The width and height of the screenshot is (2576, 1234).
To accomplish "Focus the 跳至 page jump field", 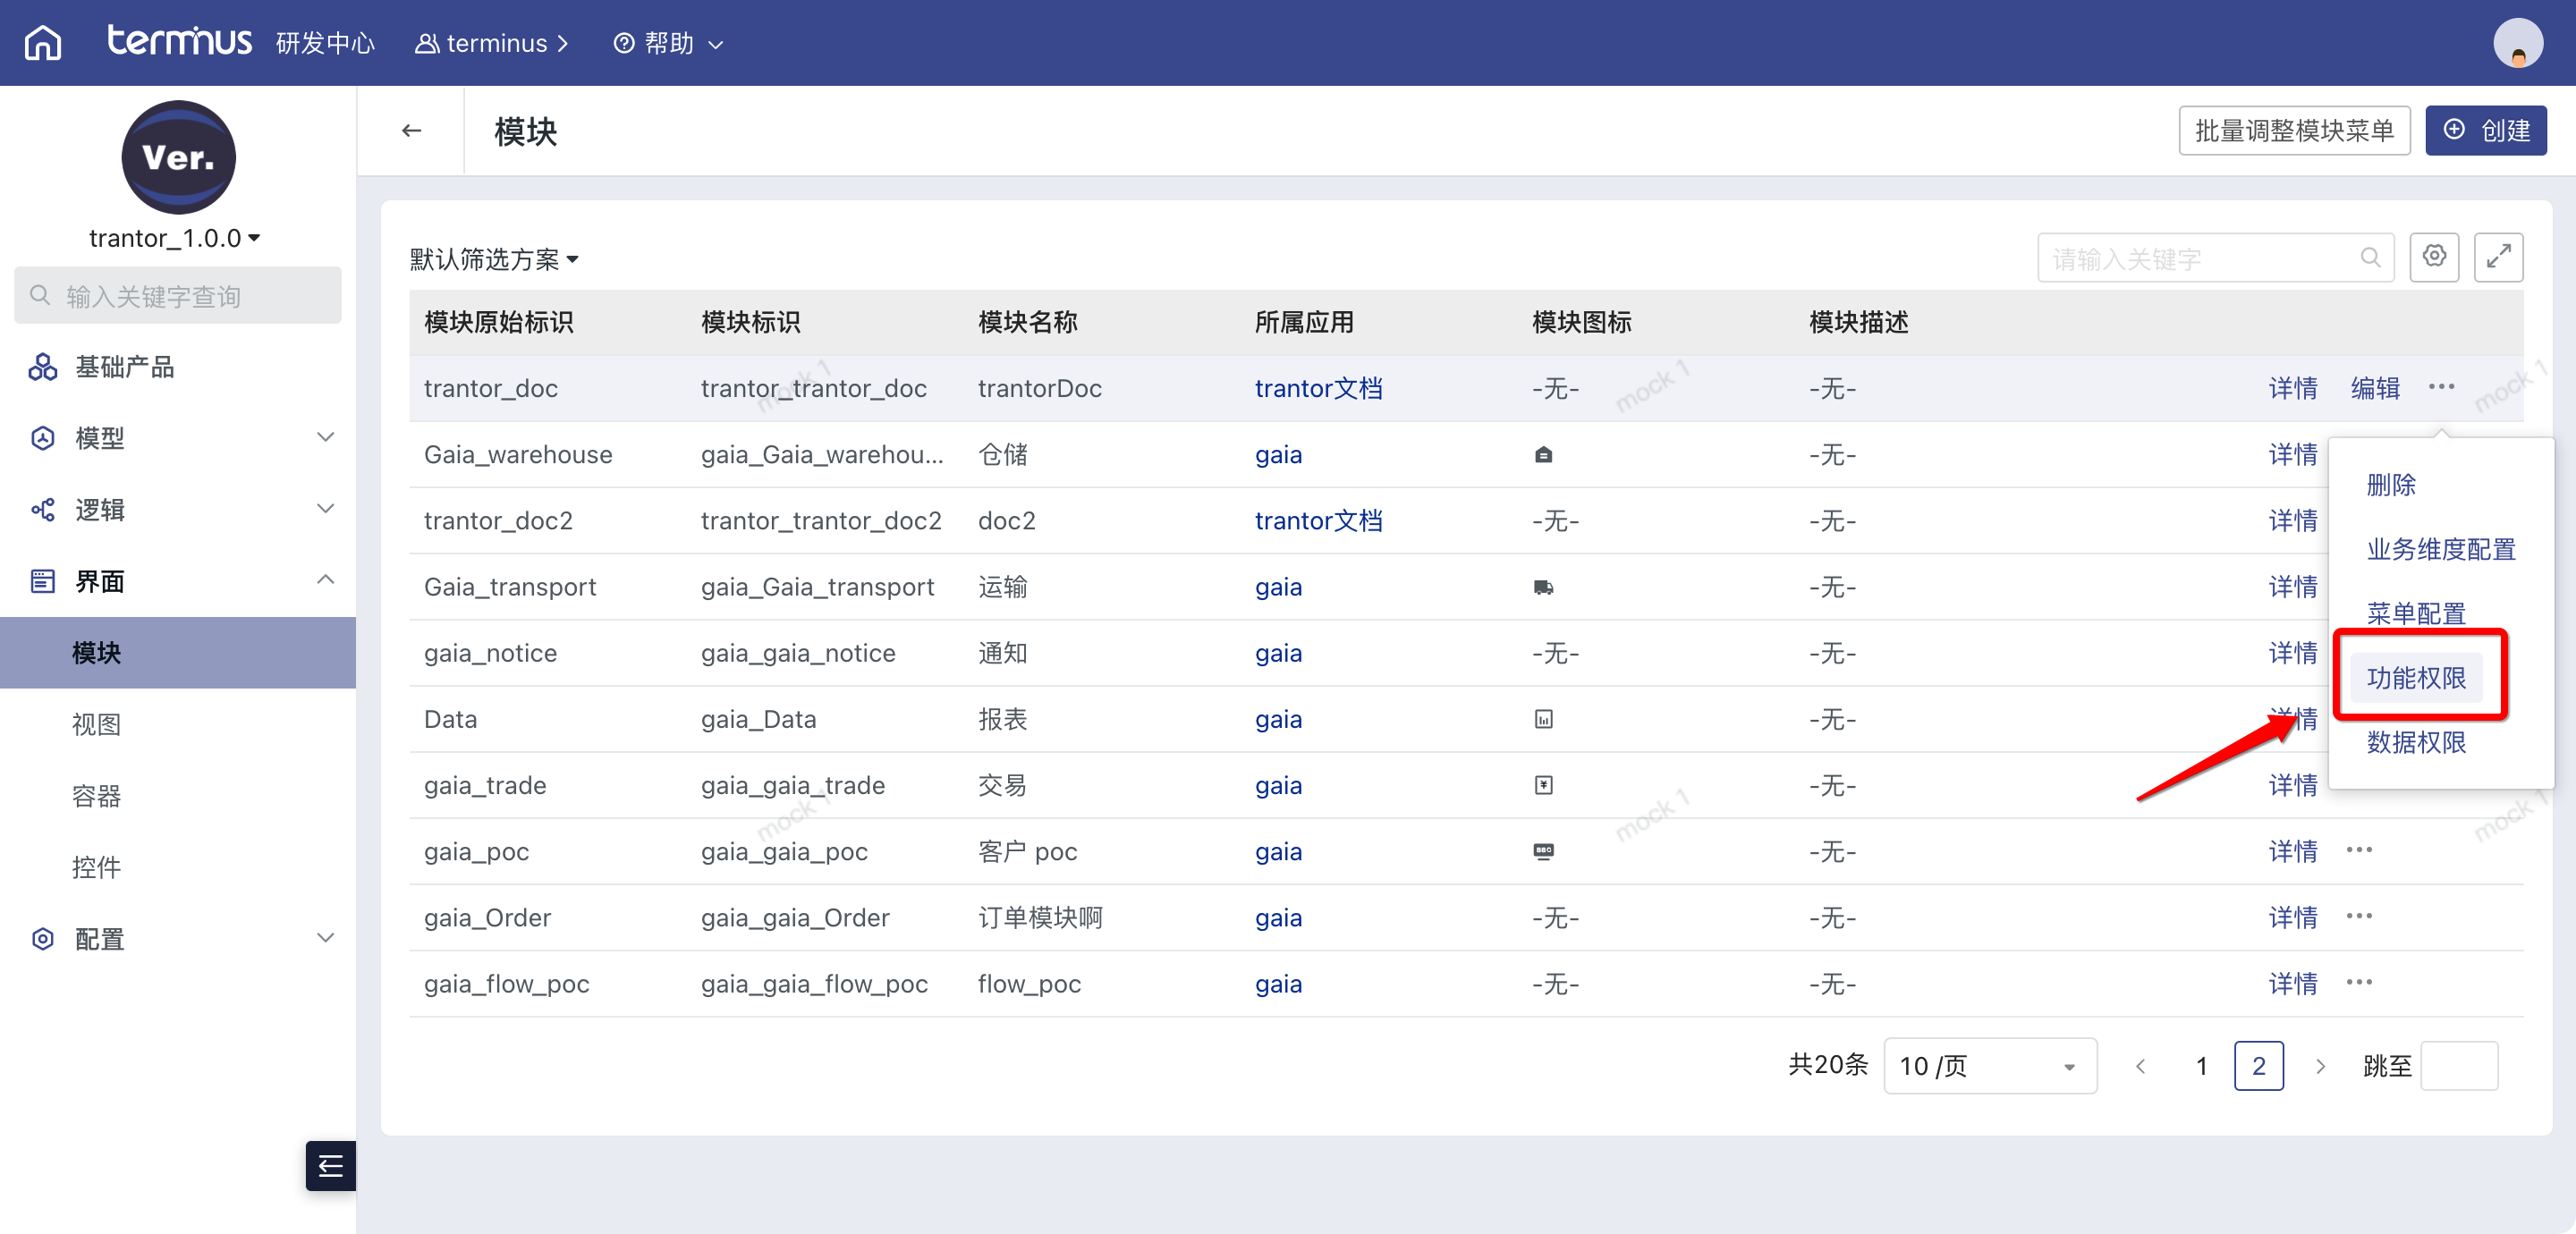I will click(x=2459, y=1066).
